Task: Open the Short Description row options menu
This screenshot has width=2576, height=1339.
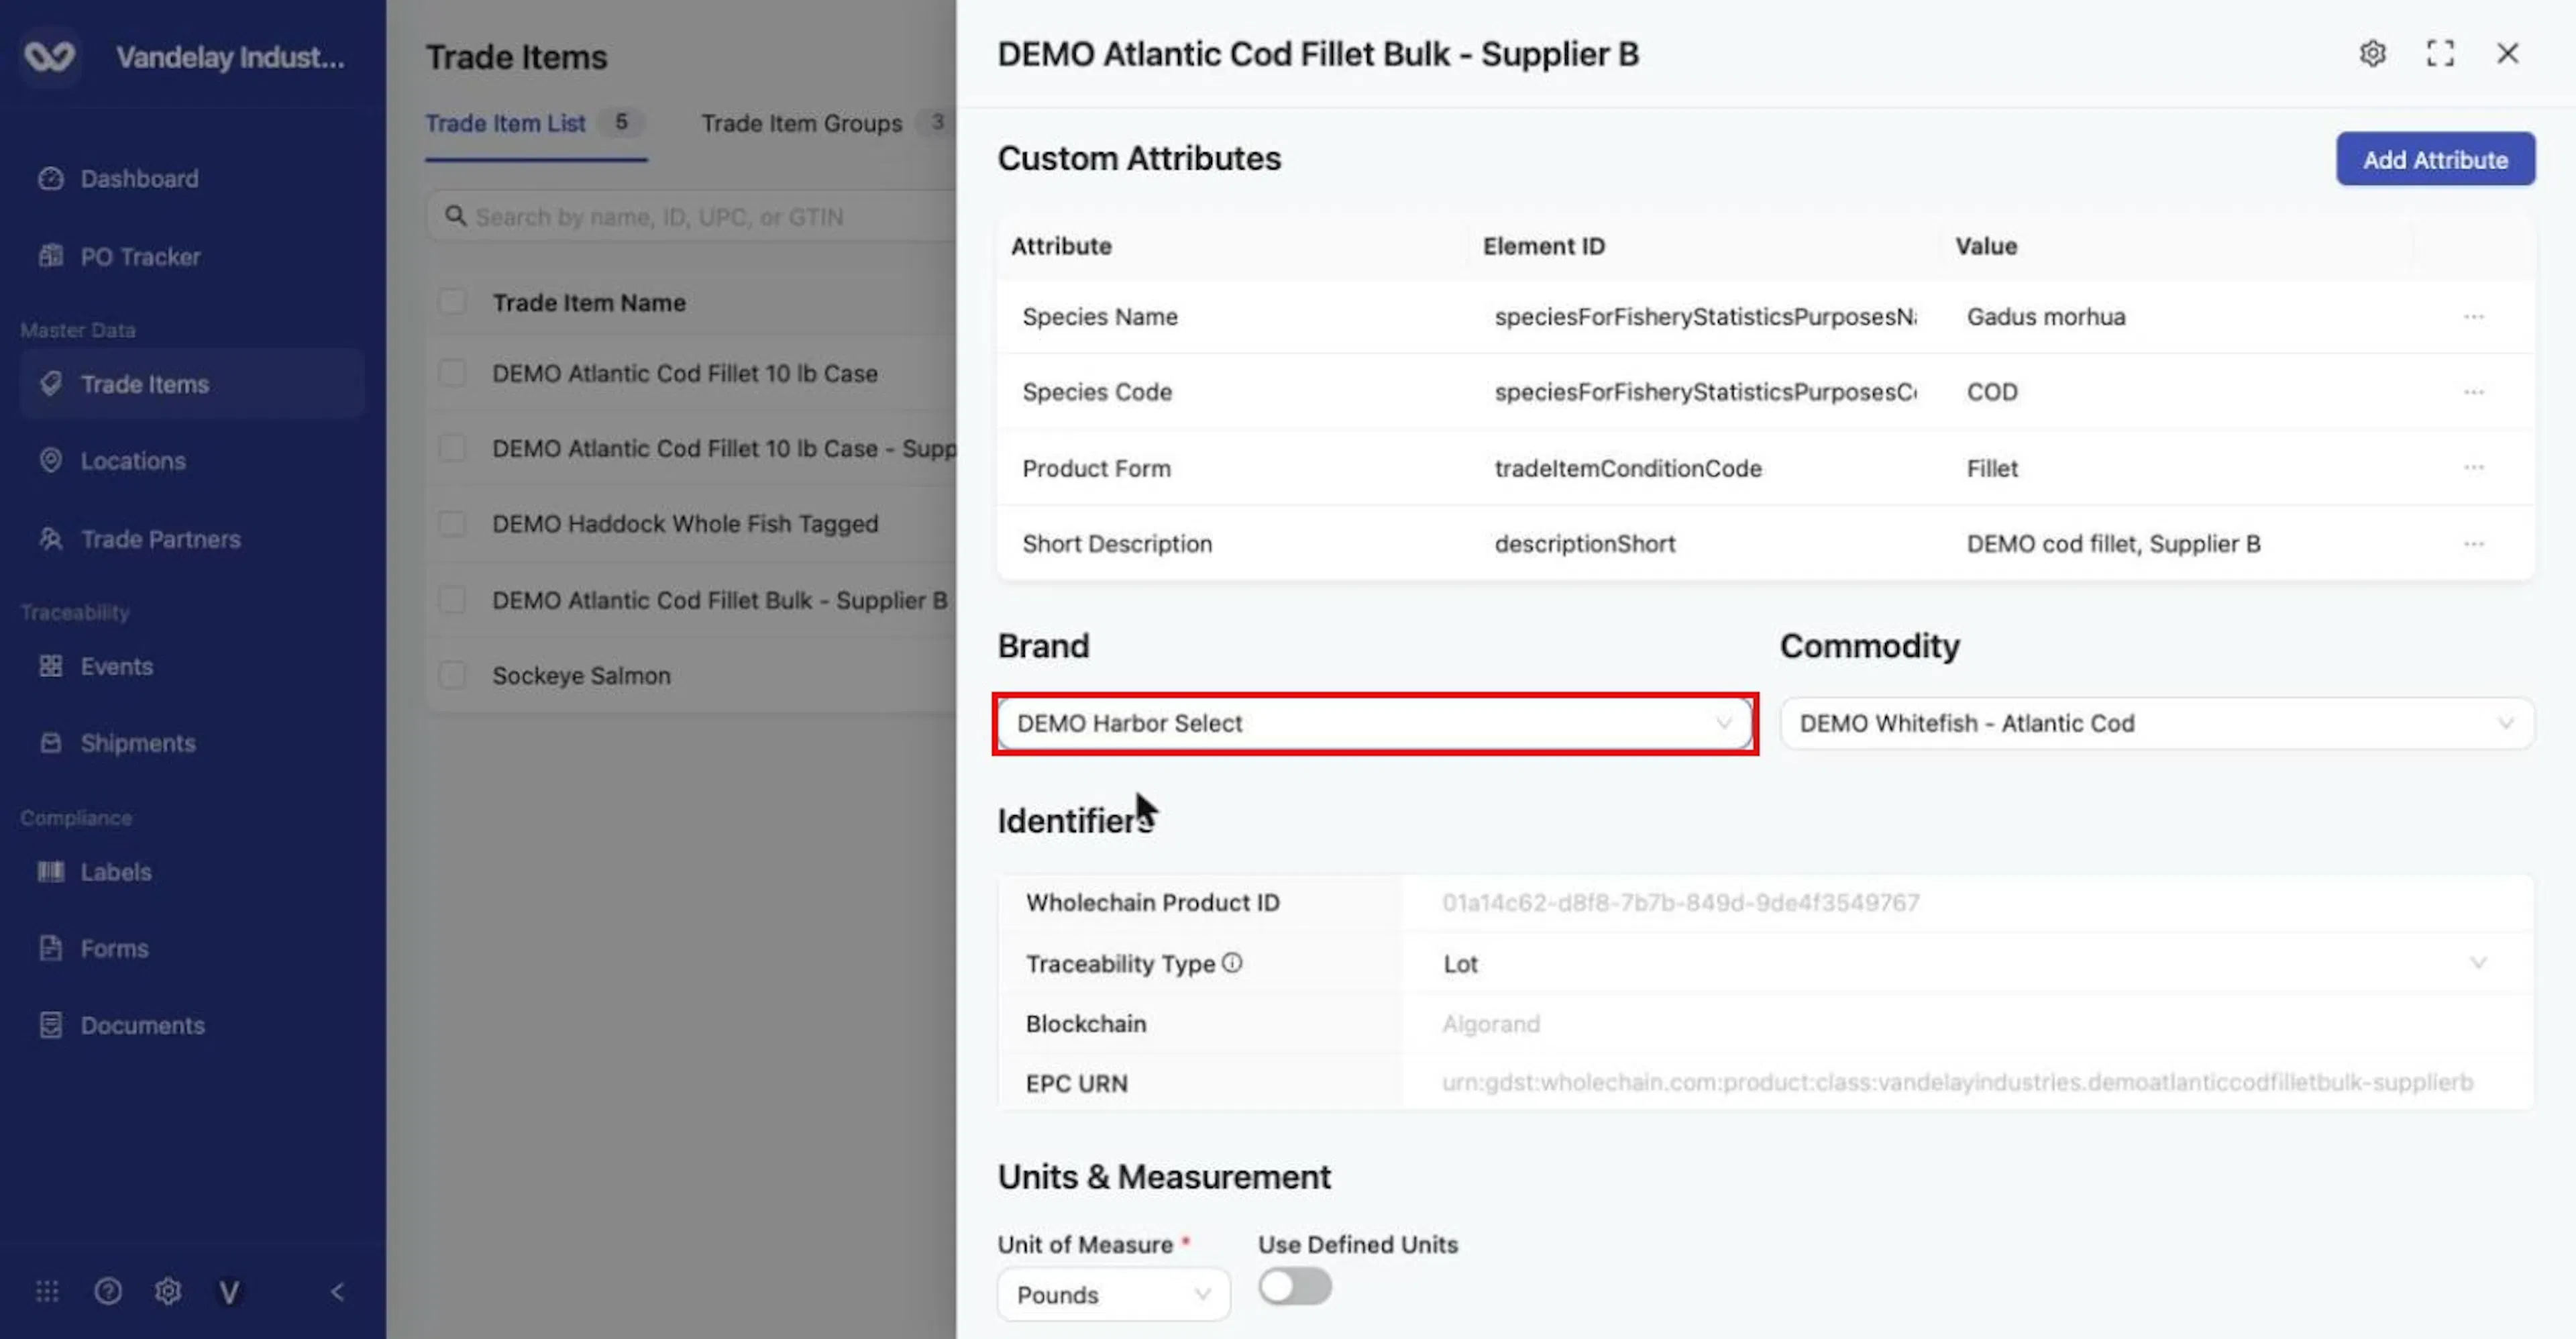Action: 2473,544
